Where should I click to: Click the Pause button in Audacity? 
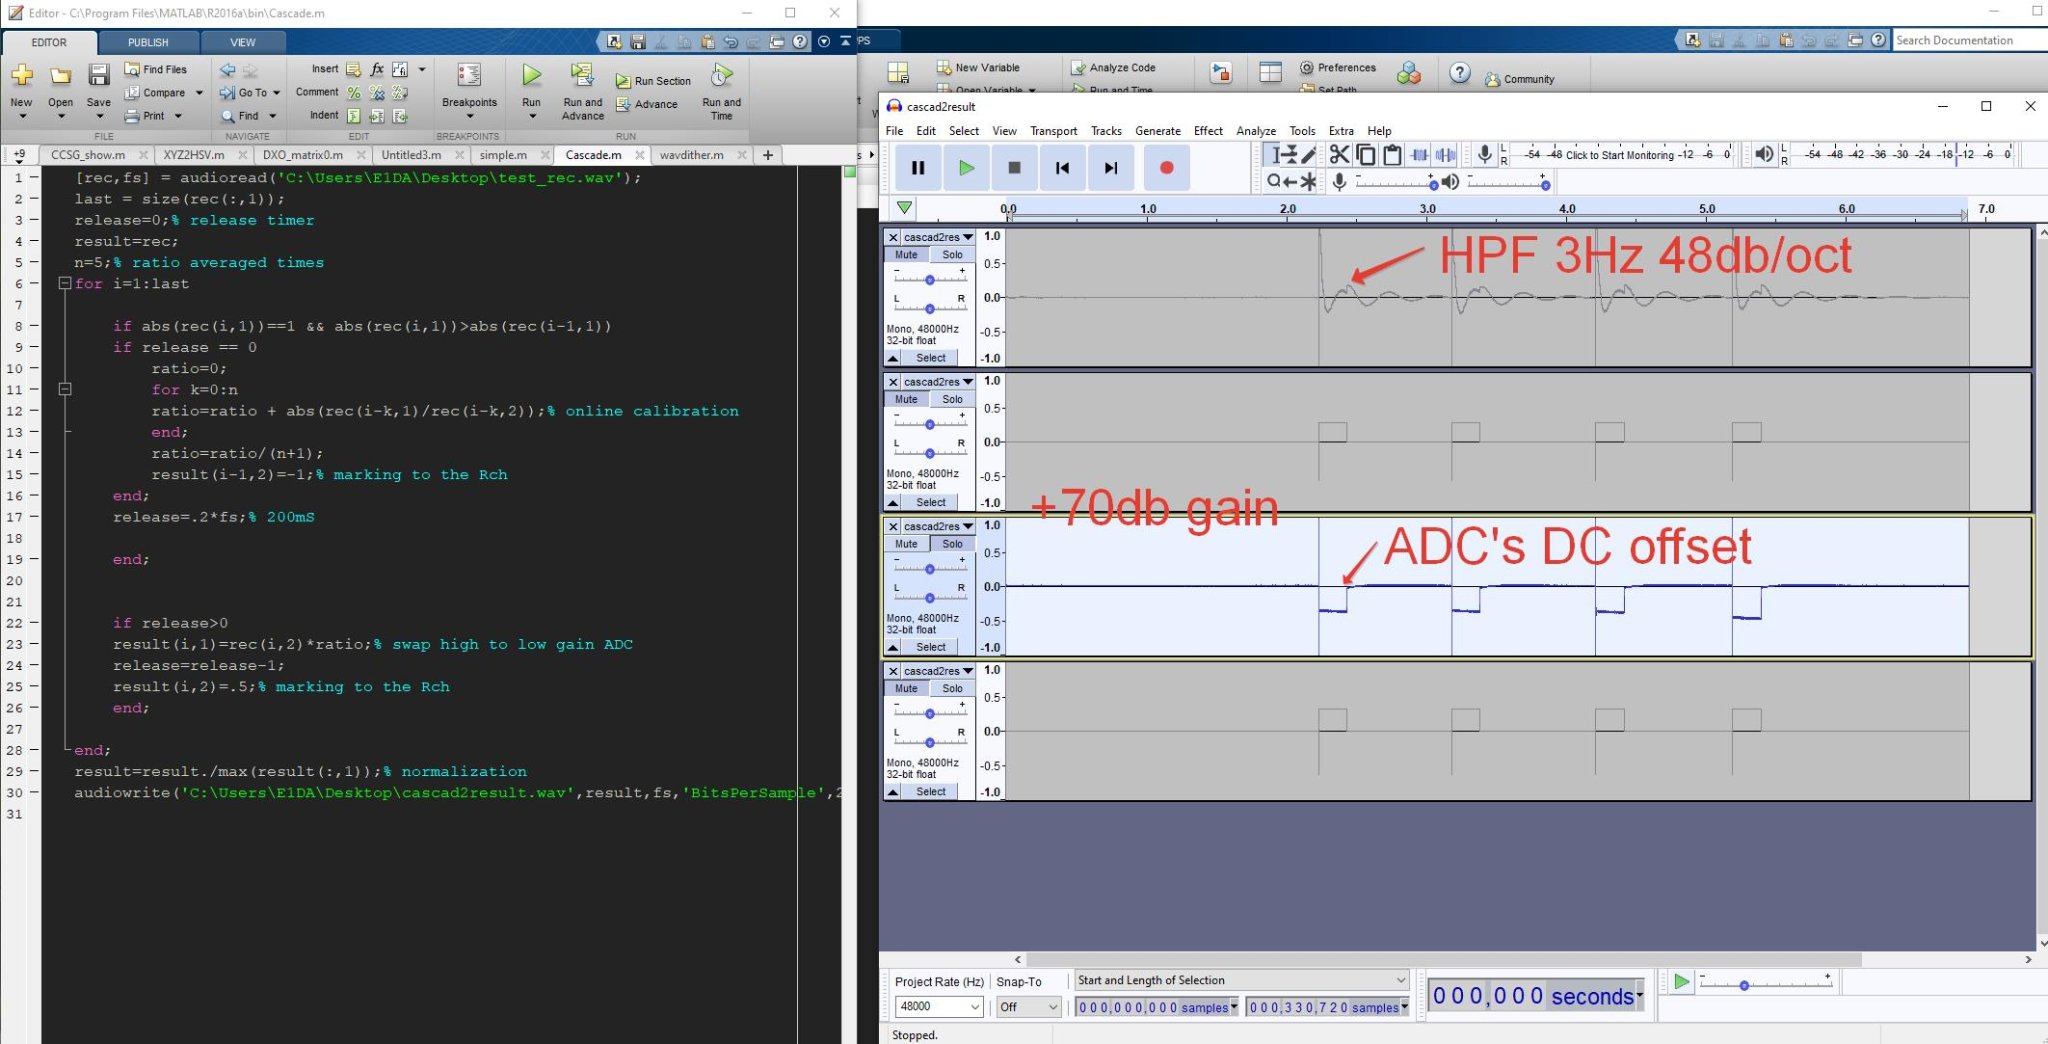(x=917, y=168)
